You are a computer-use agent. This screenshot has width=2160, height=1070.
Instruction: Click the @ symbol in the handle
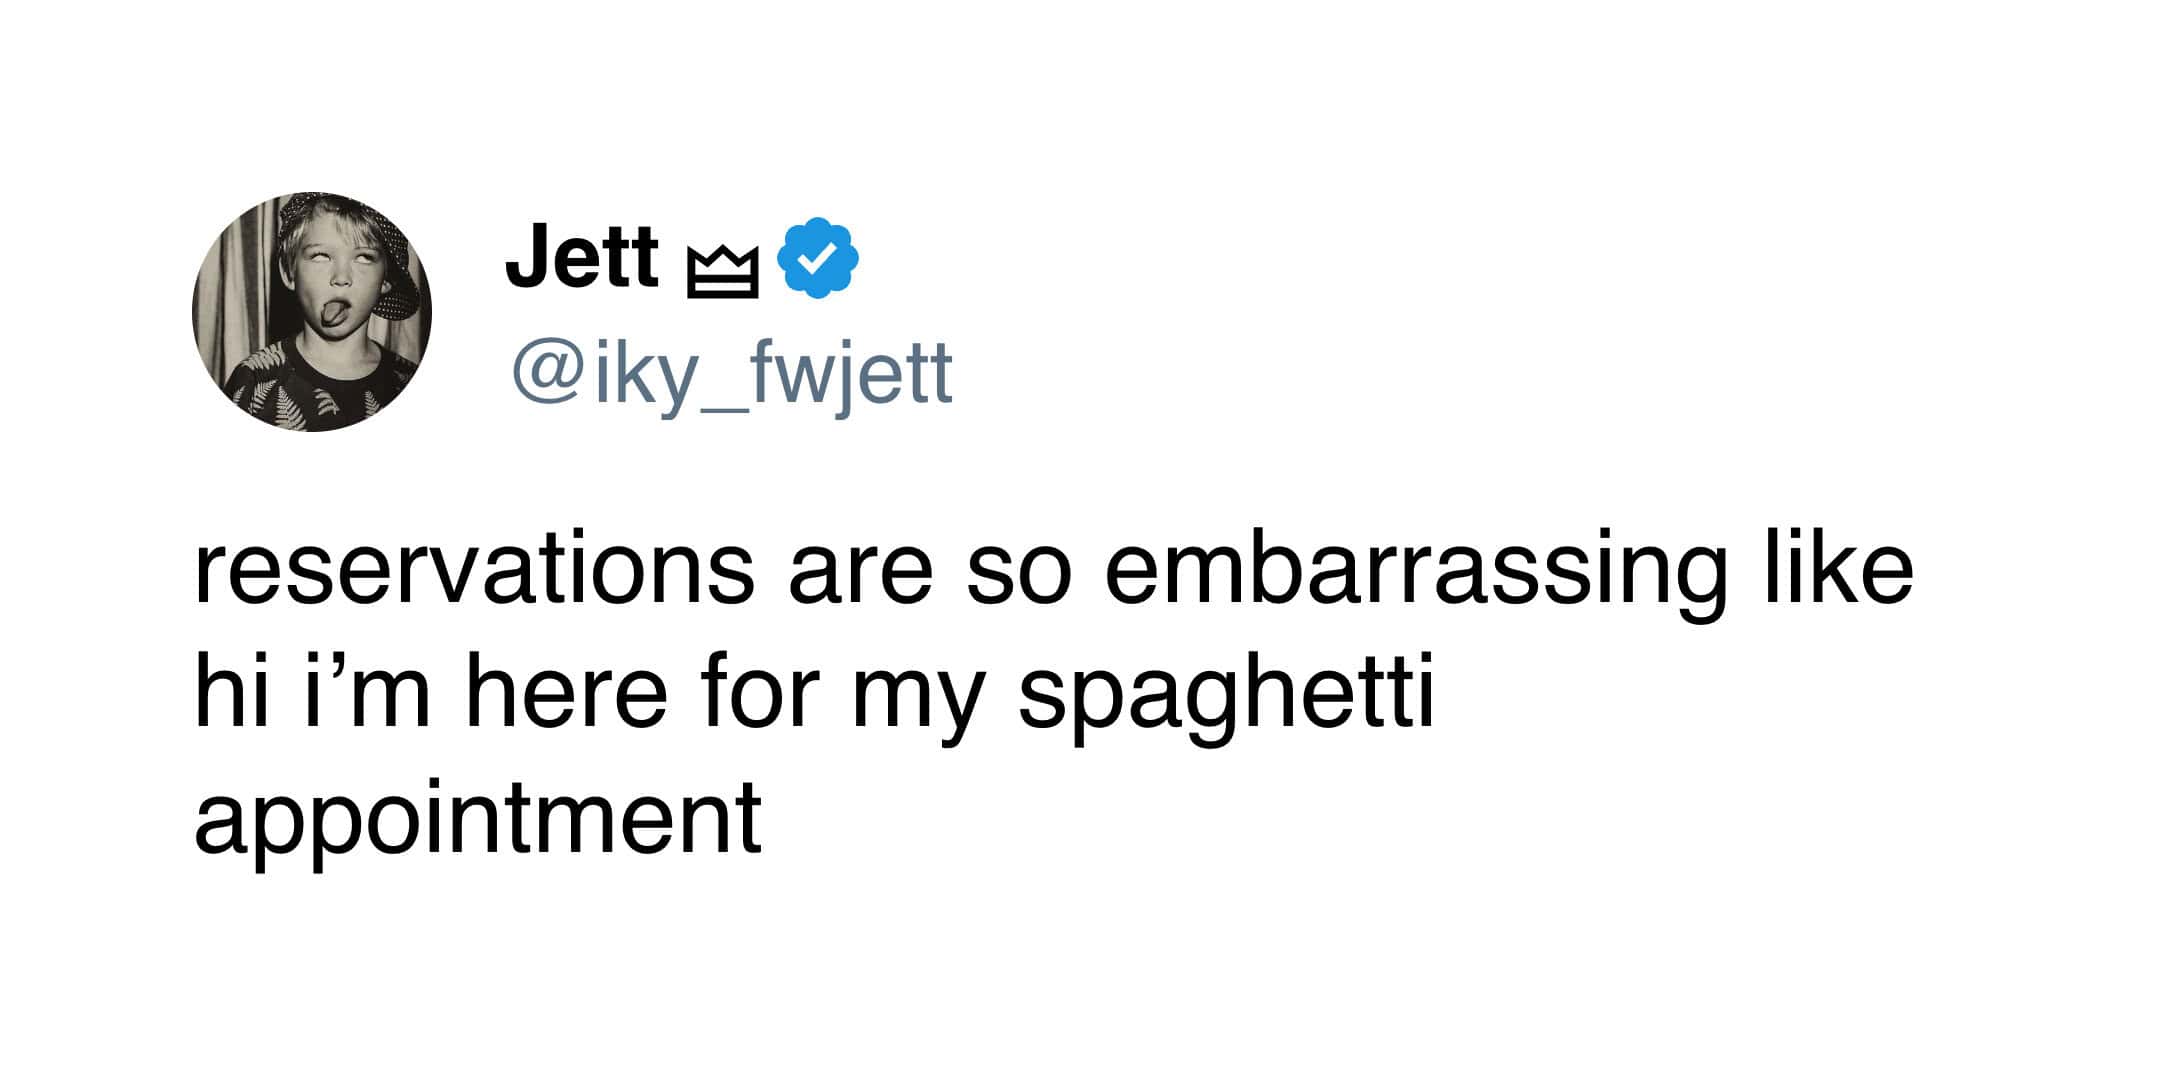(x=547, y=373)
